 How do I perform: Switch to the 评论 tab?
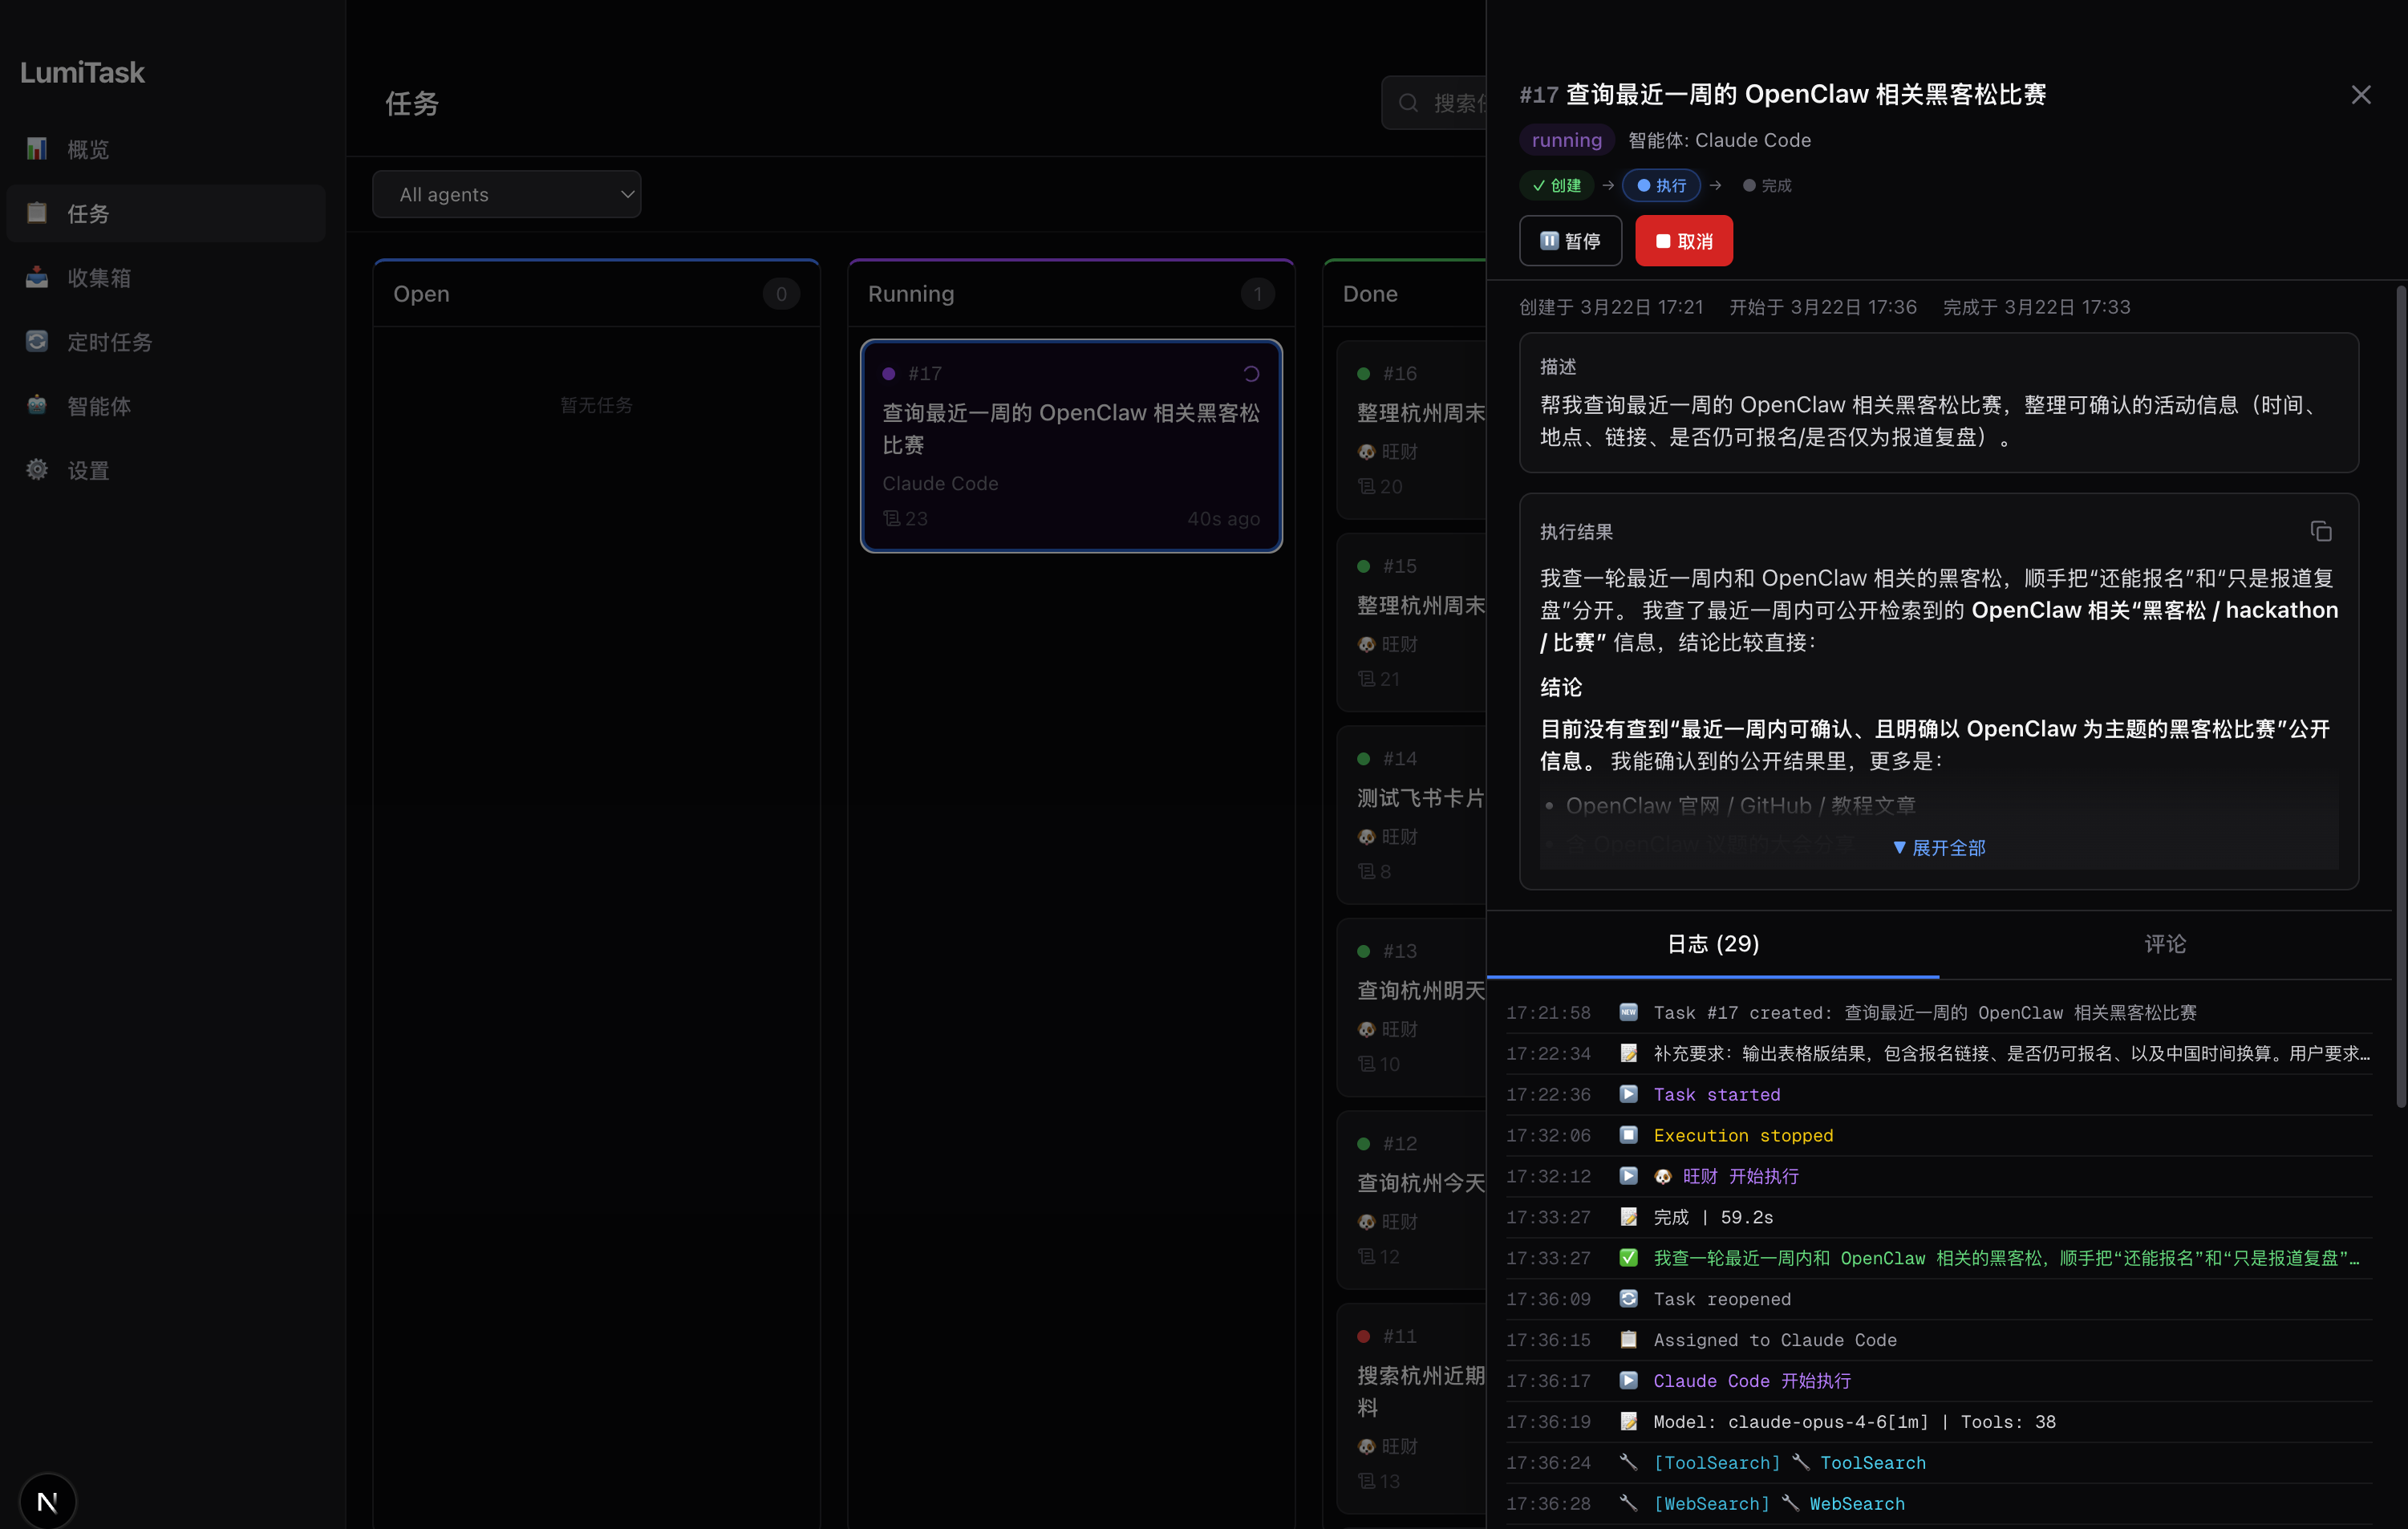[2165, 944]
